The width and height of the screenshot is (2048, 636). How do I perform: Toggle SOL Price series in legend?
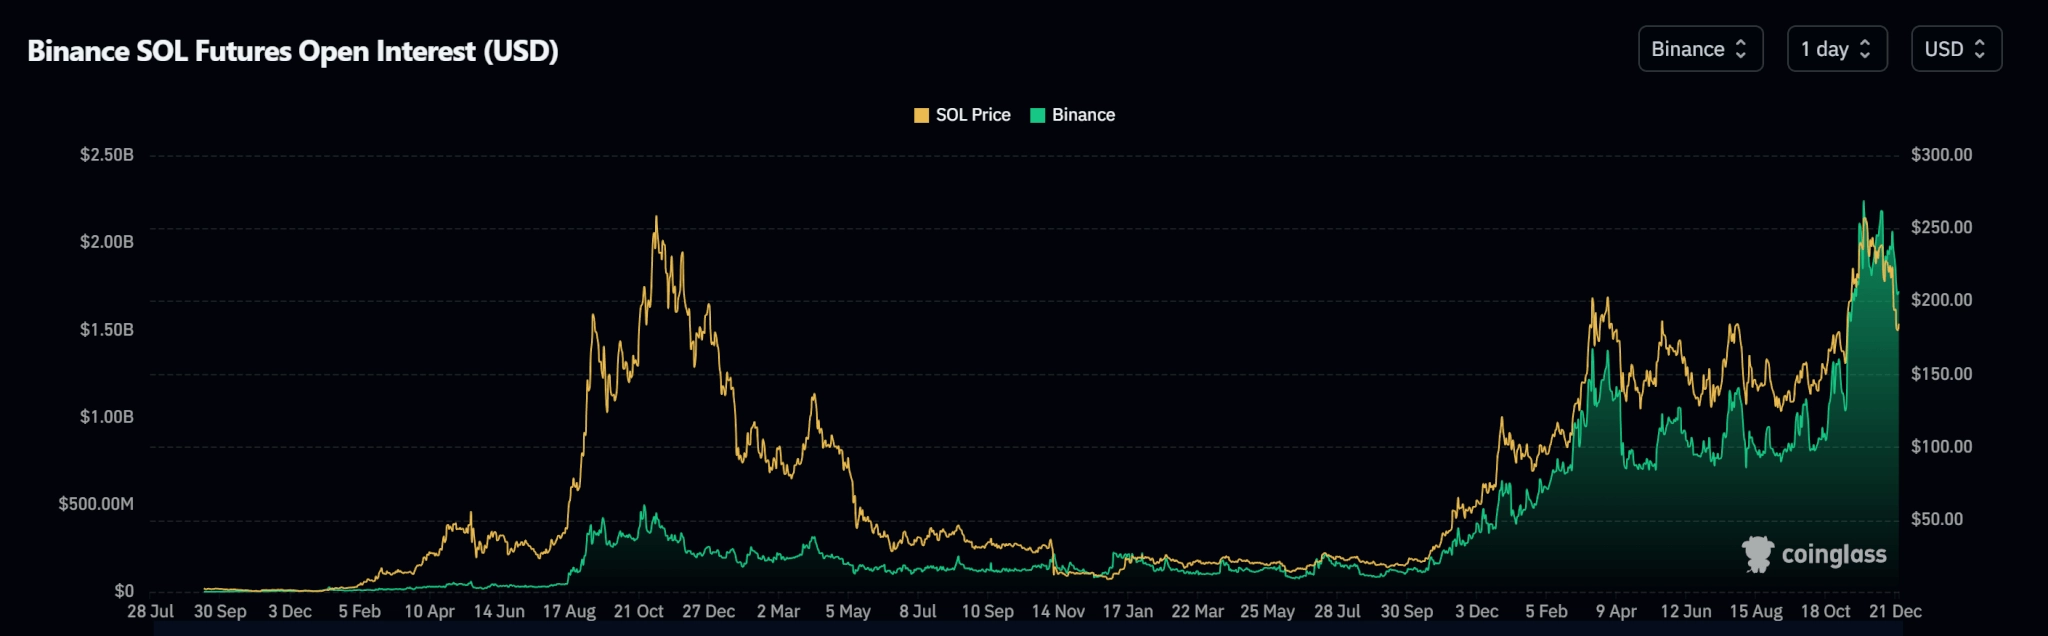coord(962,115)
